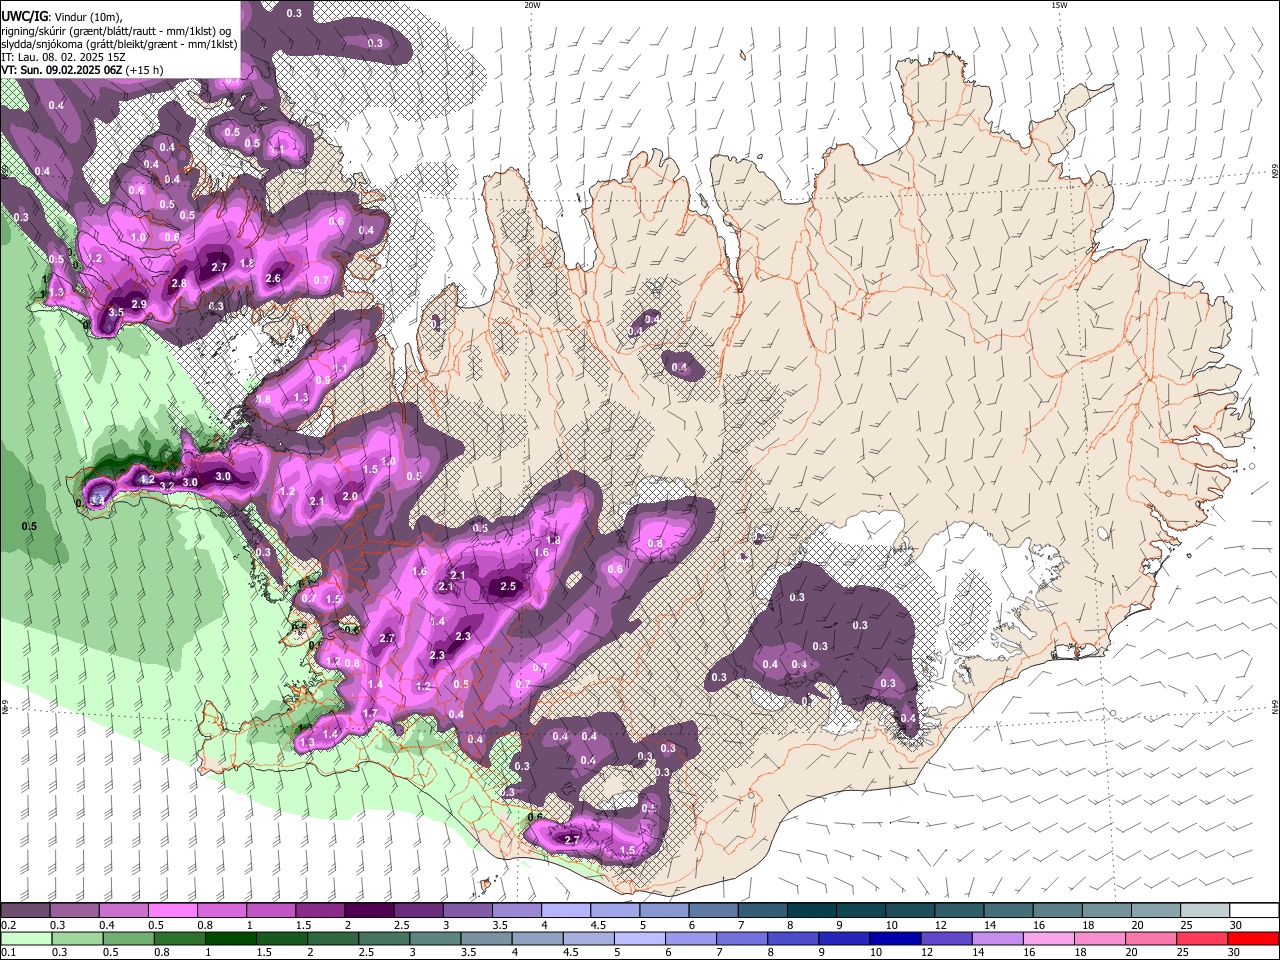Click the label 10 in the lower legend scale
Viewport: 1280px width, 960px height.
click(876, 952)
